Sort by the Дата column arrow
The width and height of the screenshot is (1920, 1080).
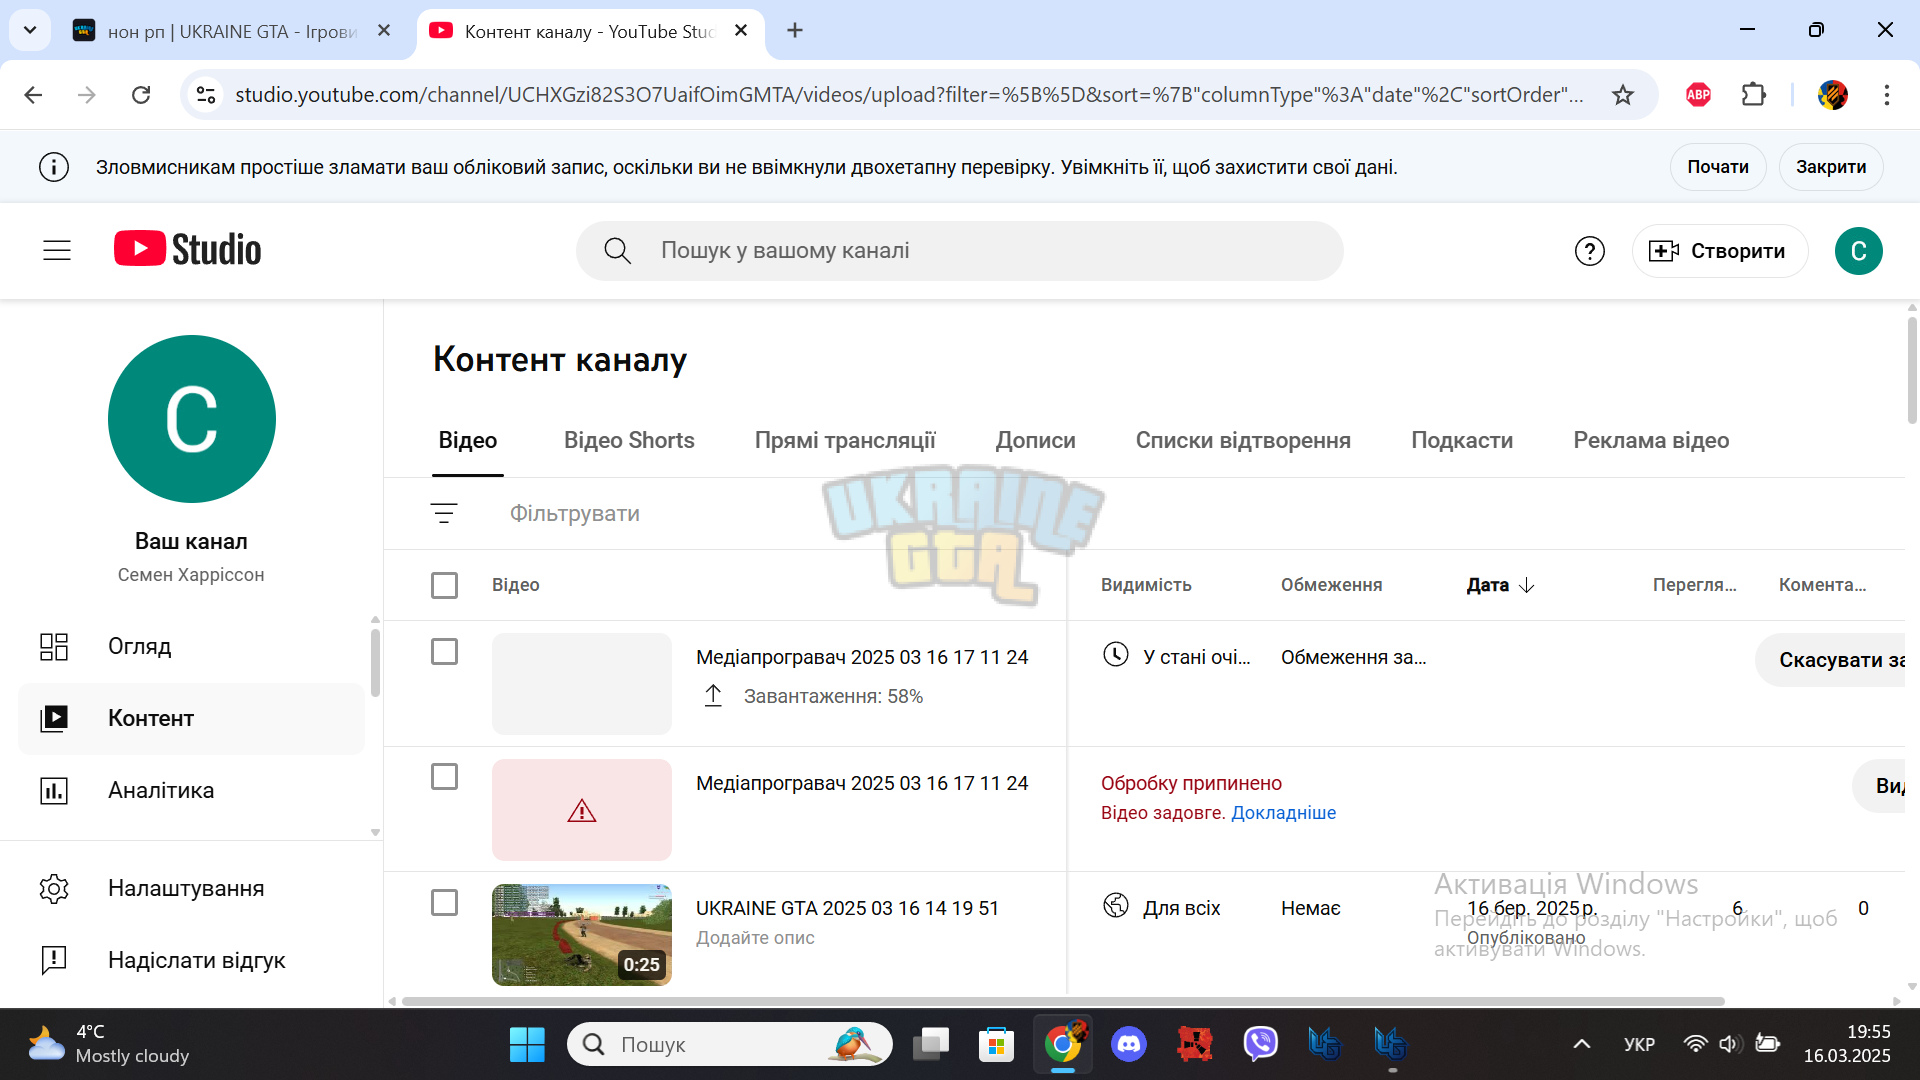[x=1526, y=585]
